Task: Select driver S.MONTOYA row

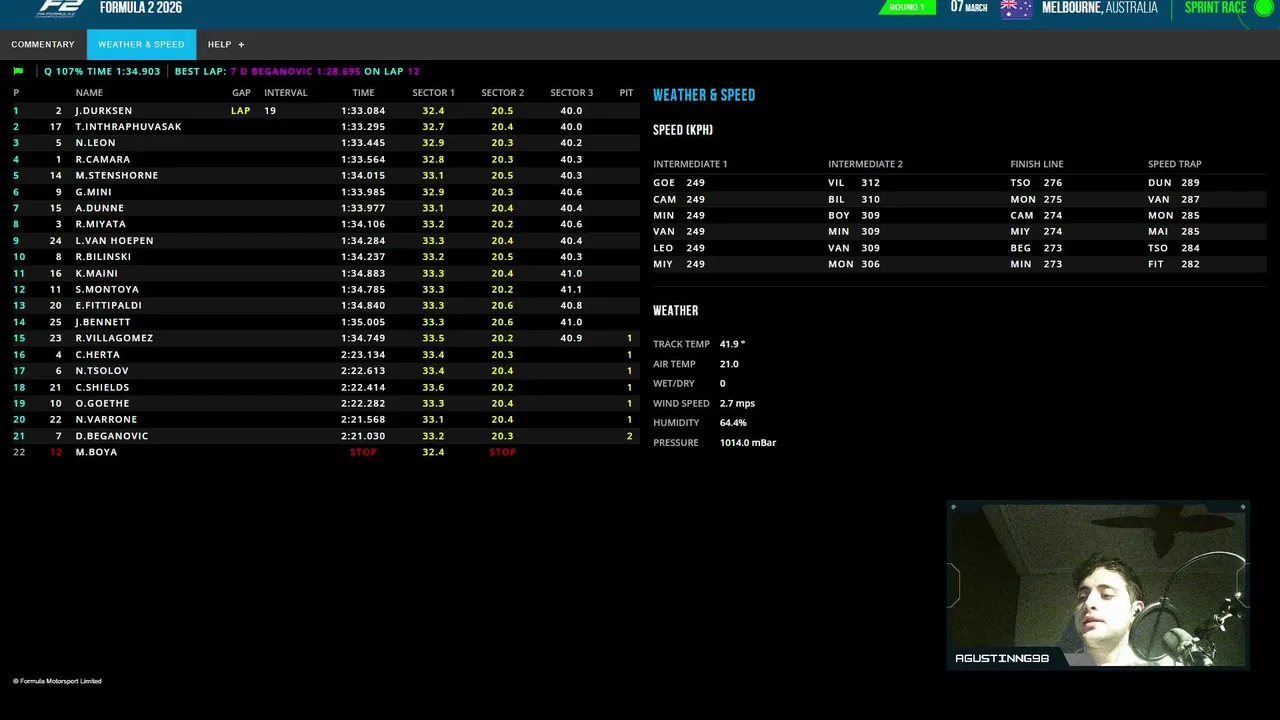Action: click(325, 289)
